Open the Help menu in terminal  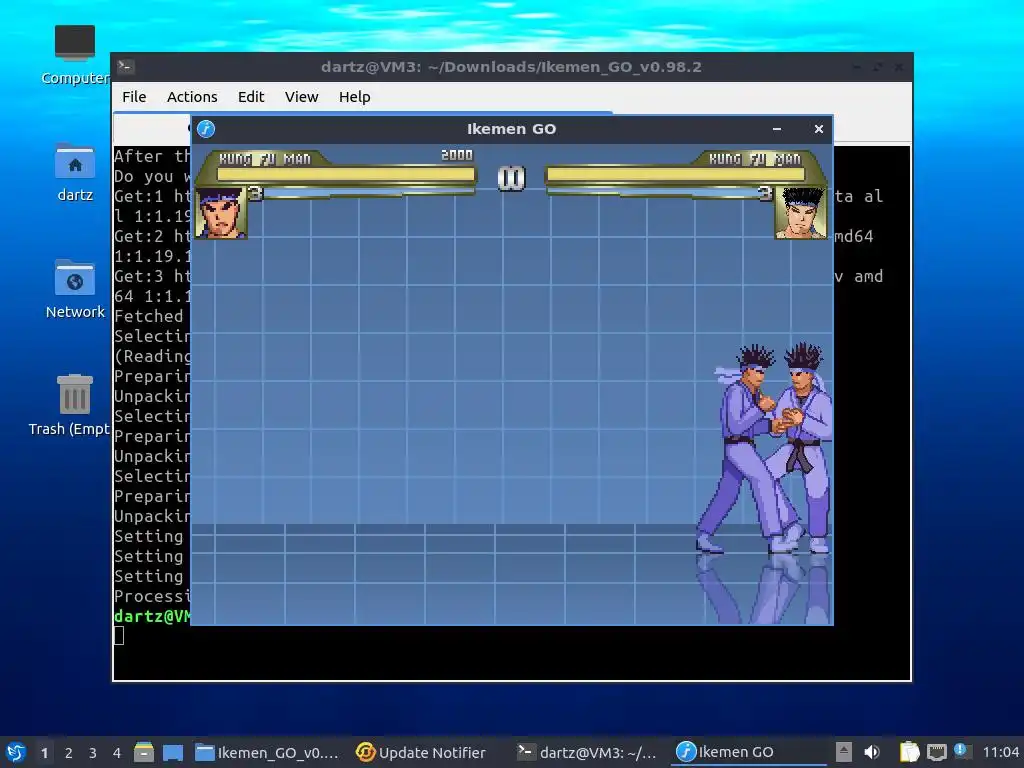point(355,97)
